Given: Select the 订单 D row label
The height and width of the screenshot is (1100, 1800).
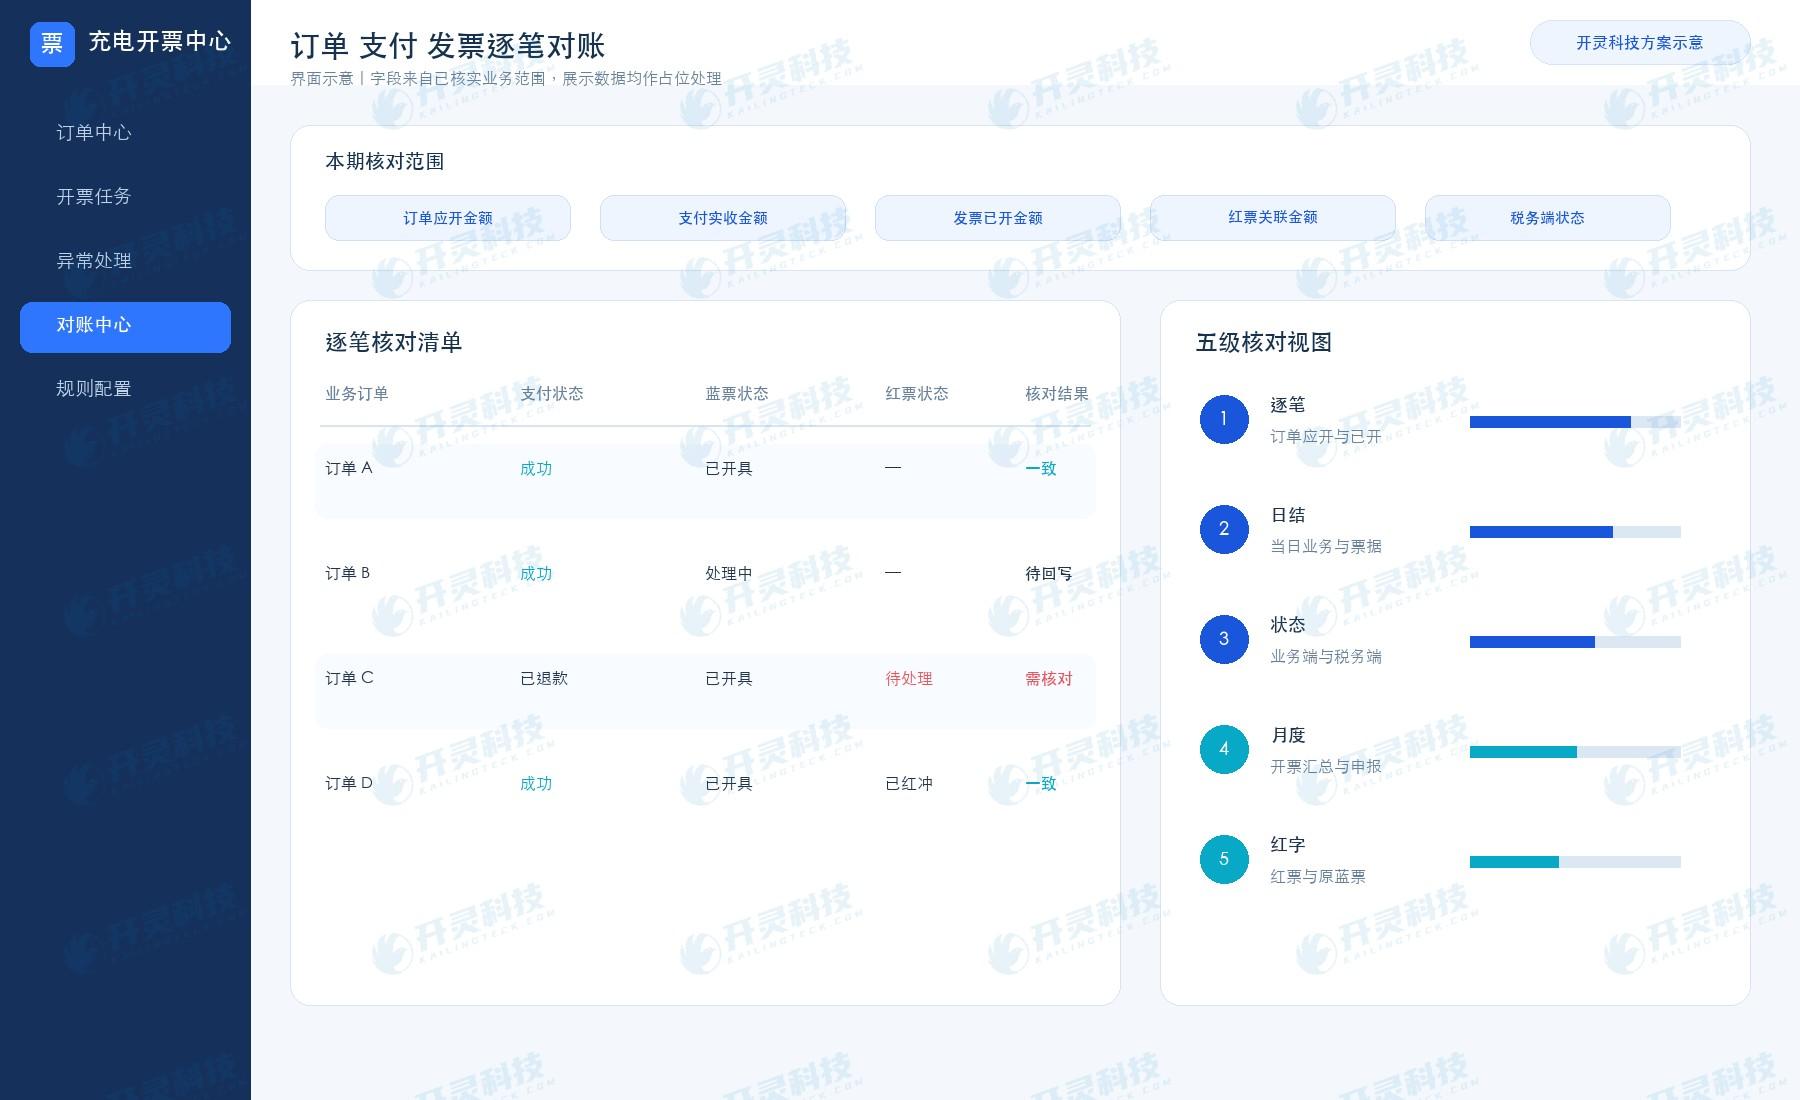Looking at the screenshot, I should [x=349, y=783].
